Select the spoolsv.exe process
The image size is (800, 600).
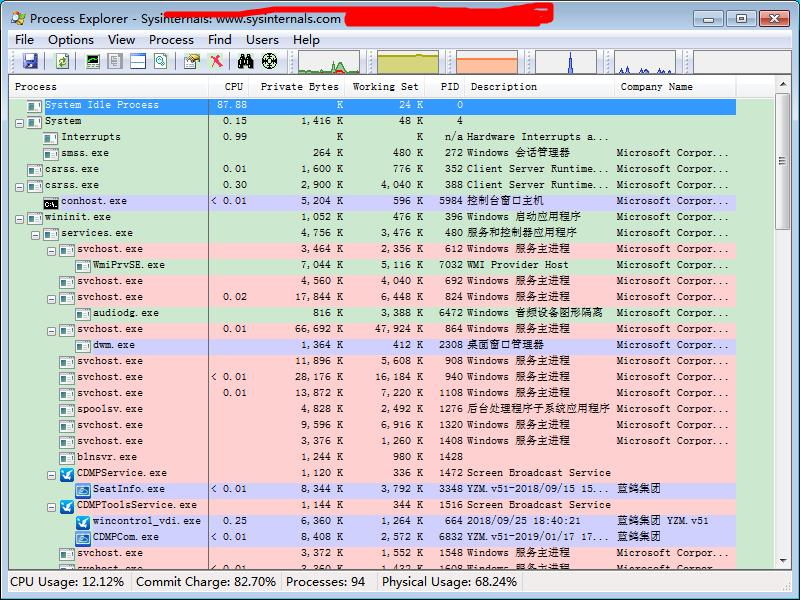372,409
